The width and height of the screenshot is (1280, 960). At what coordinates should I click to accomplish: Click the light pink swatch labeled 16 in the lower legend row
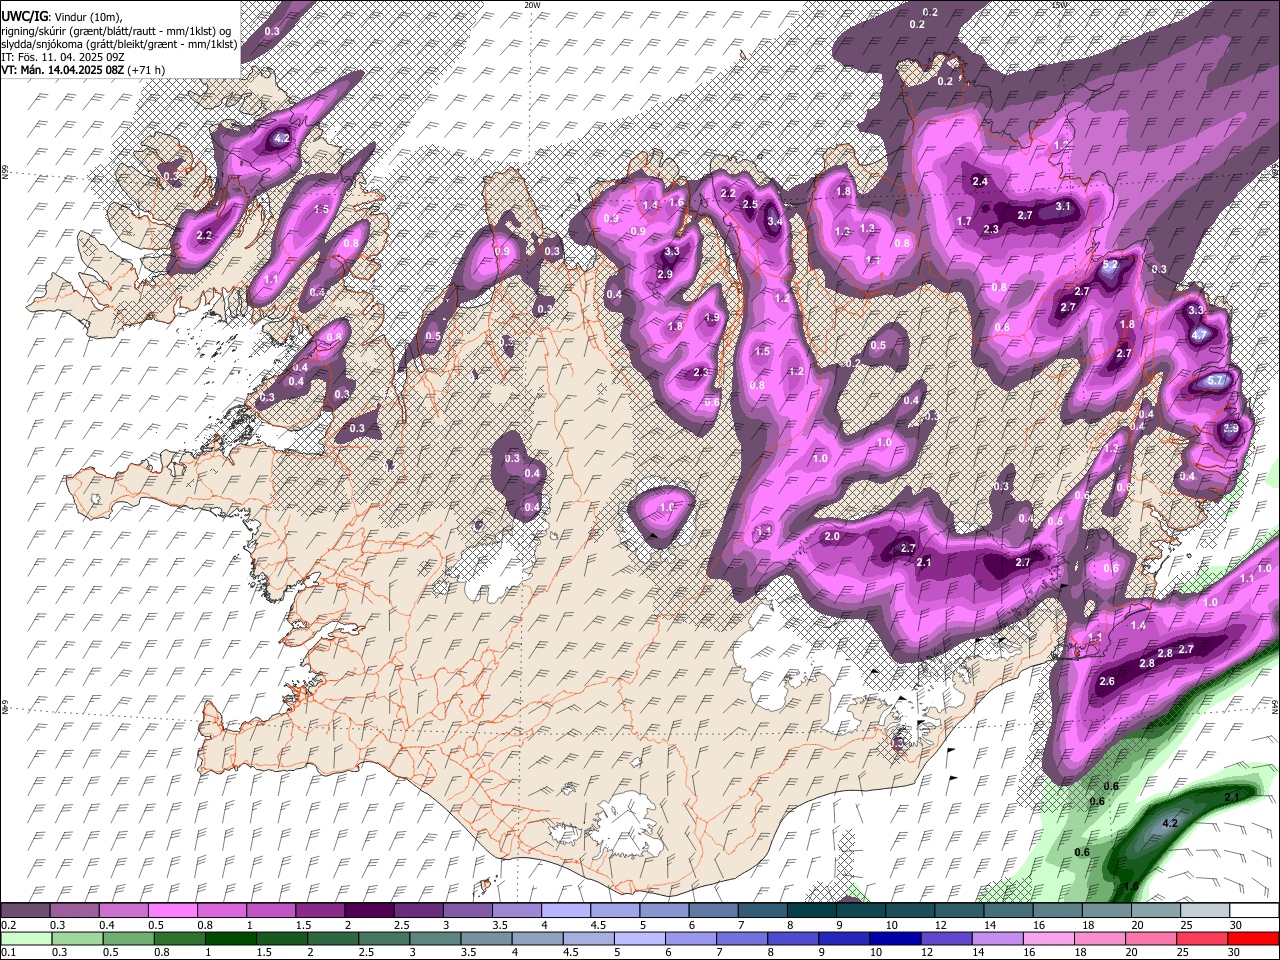(1048, 938)
